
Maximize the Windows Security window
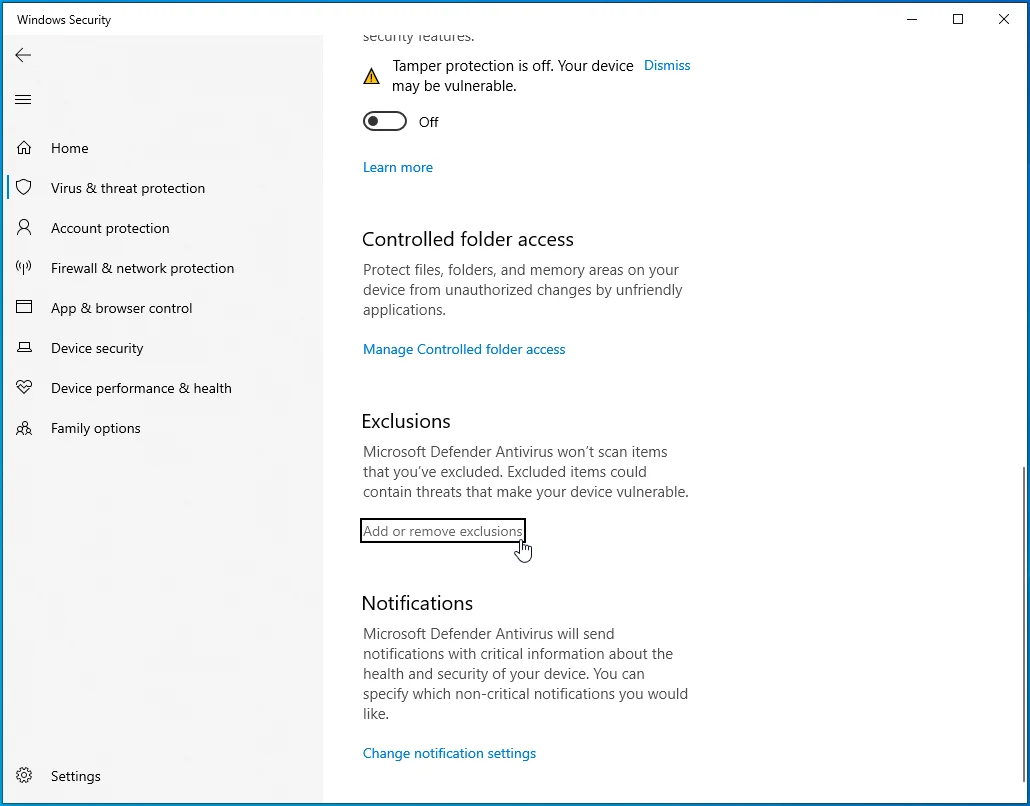(x=958, y=20)
